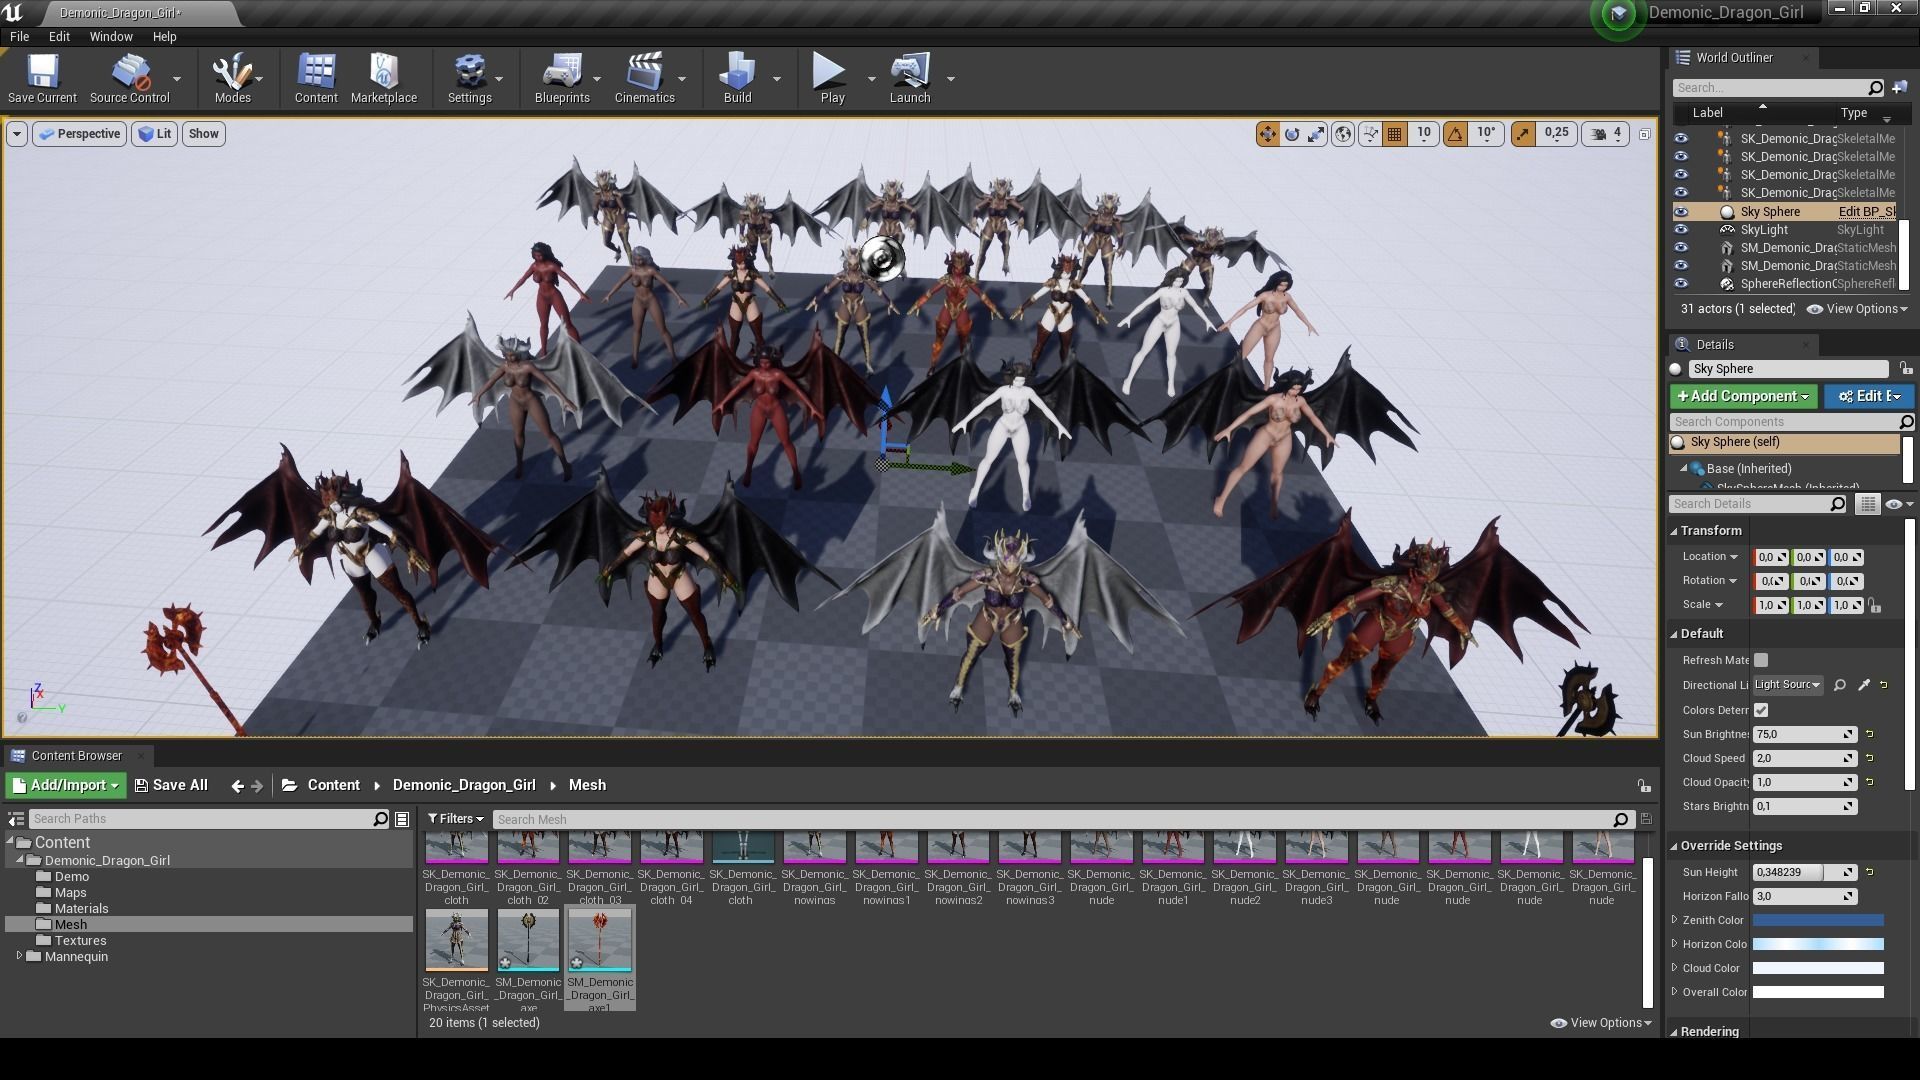Open the Modes toolbar icon

coord(232,78)
